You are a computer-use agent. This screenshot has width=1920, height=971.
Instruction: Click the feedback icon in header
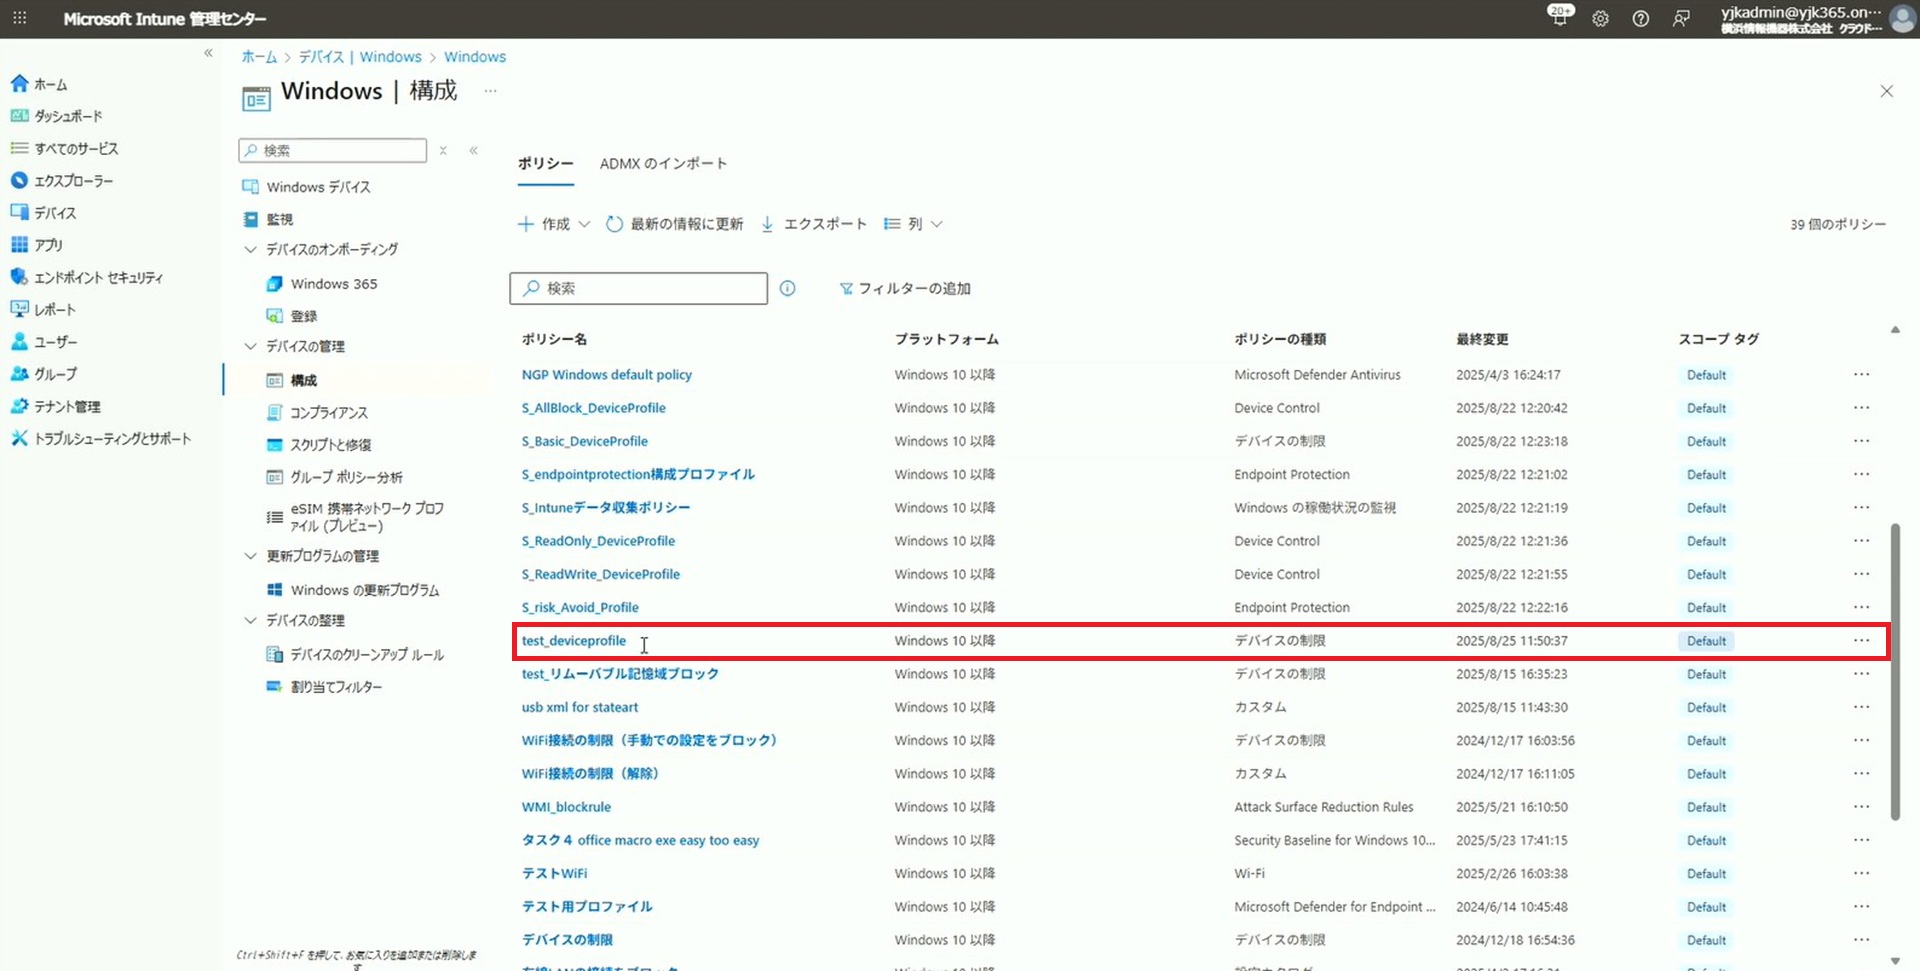point(1681,19)
